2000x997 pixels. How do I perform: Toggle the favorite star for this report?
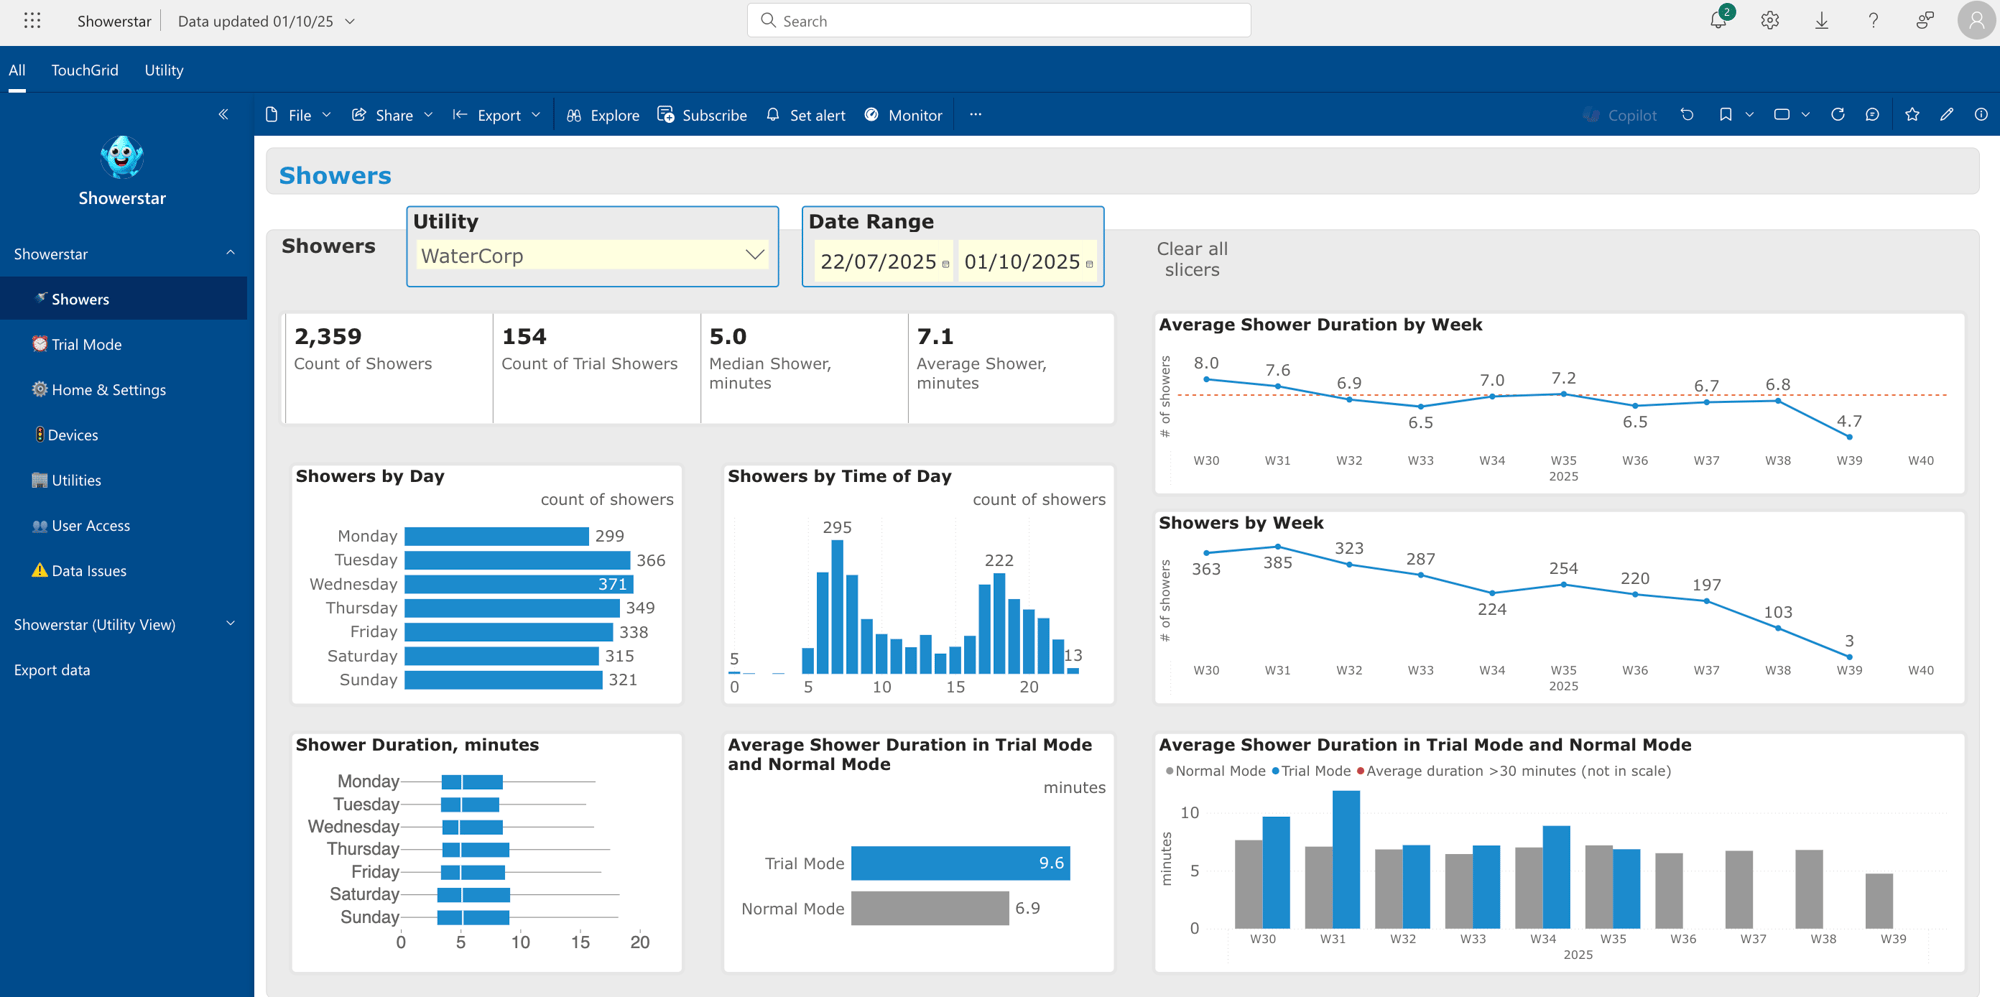tap(1912, 115)
